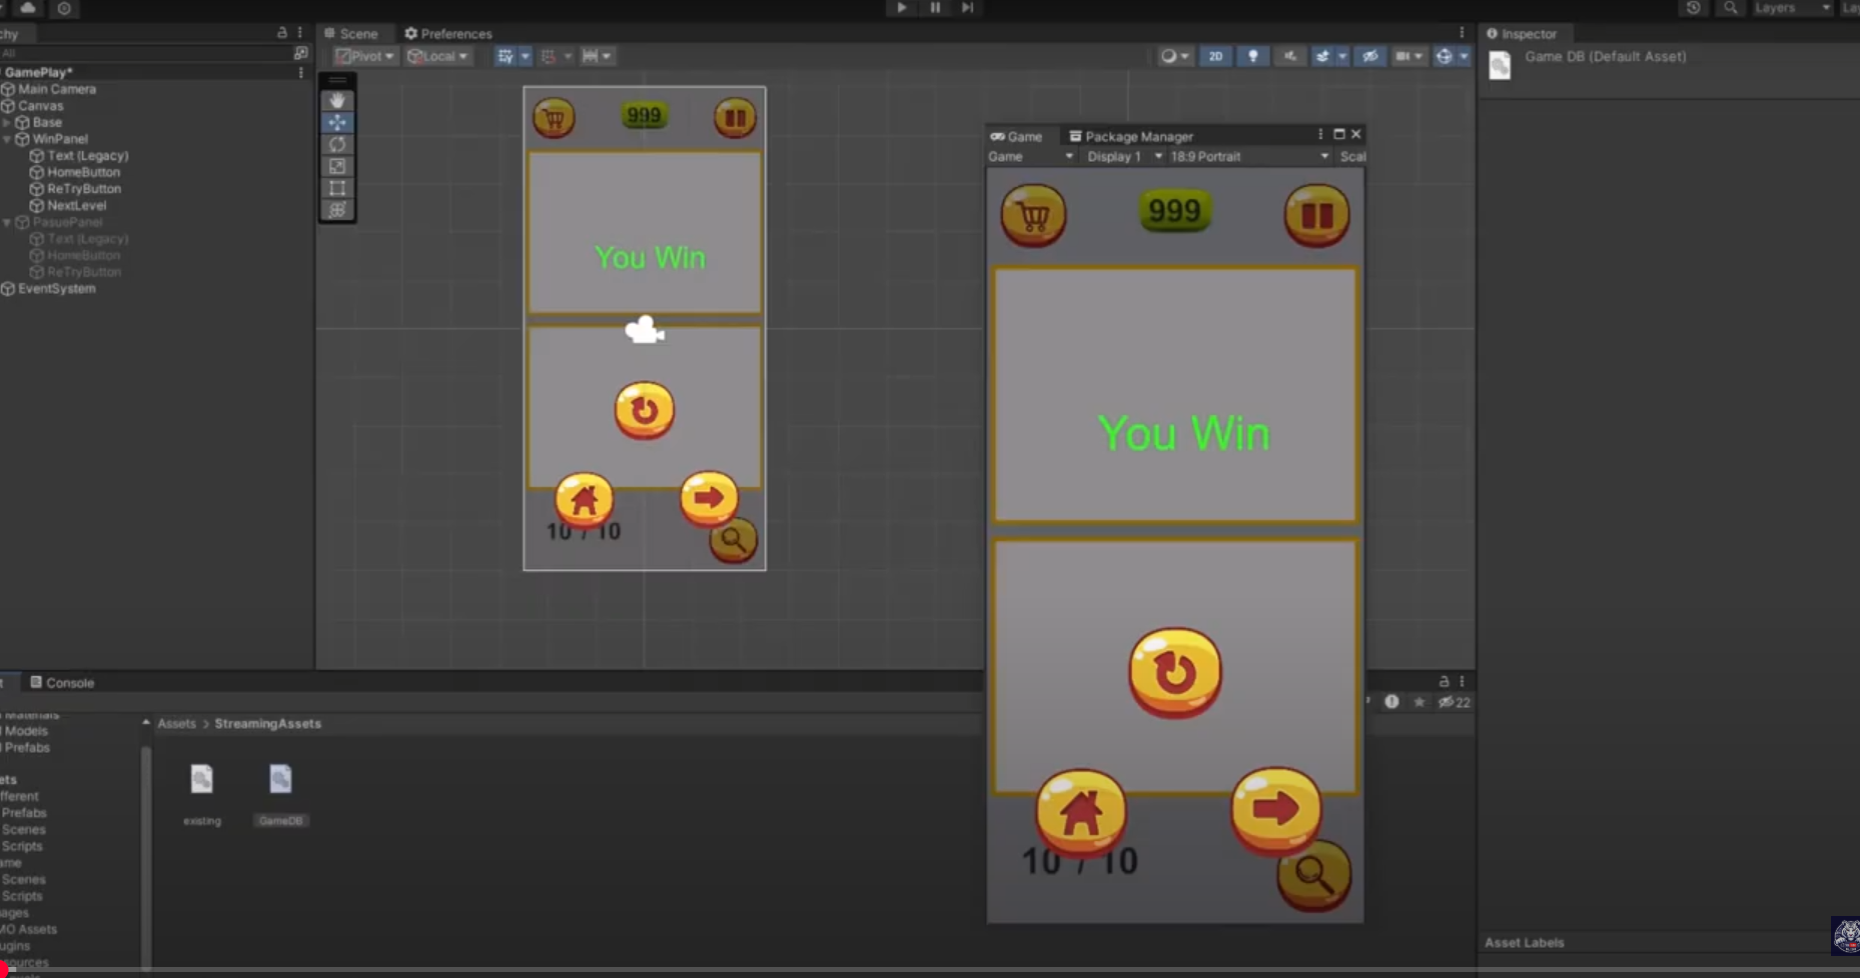Toggle Local/Global handle rotation
Viewport: 1860px width, 978px height.
[438, 56]
